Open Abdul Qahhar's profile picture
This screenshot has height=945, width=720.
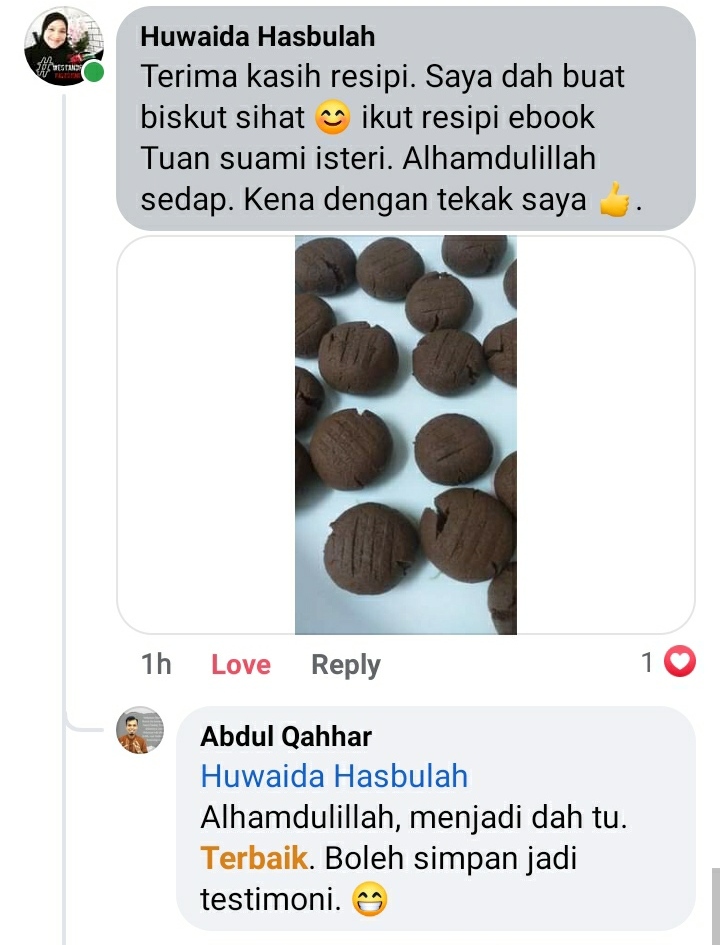140,730
